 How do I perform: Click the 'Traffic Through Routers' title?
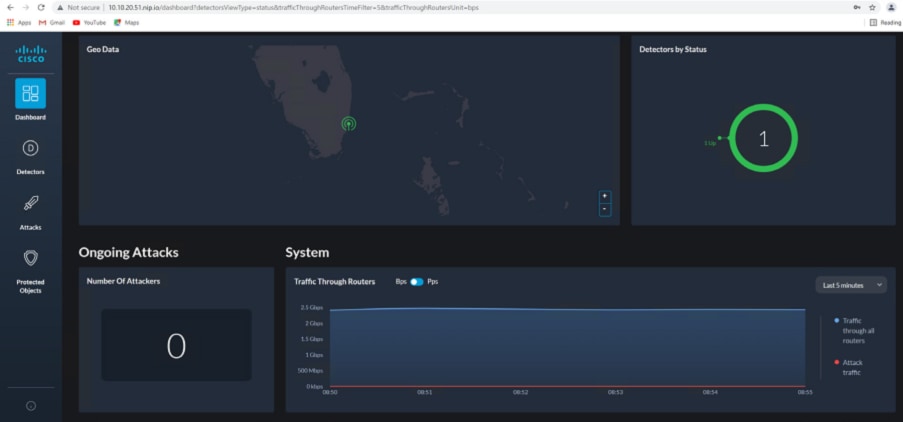coord(335,282)
